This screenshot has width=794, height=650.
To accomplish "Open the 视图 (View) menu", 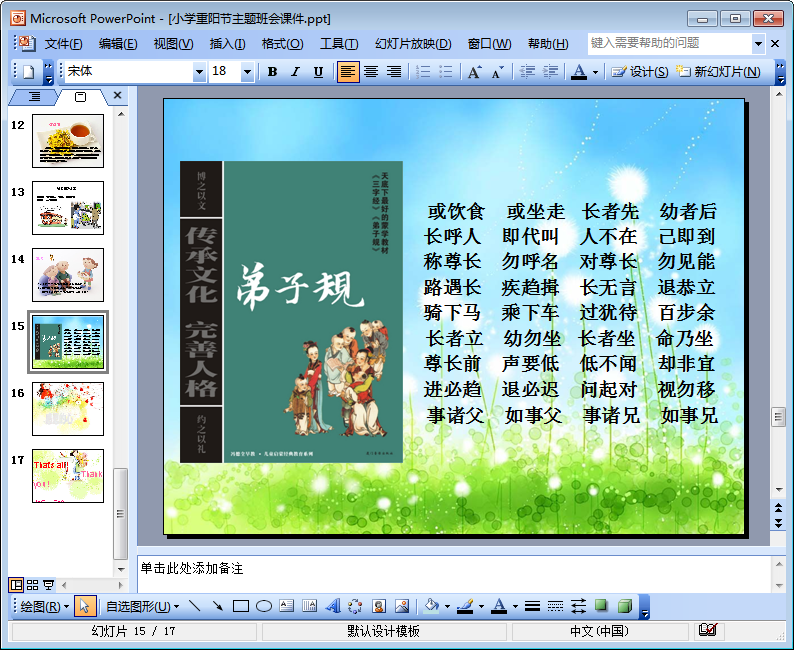I will tap(174, 44).
